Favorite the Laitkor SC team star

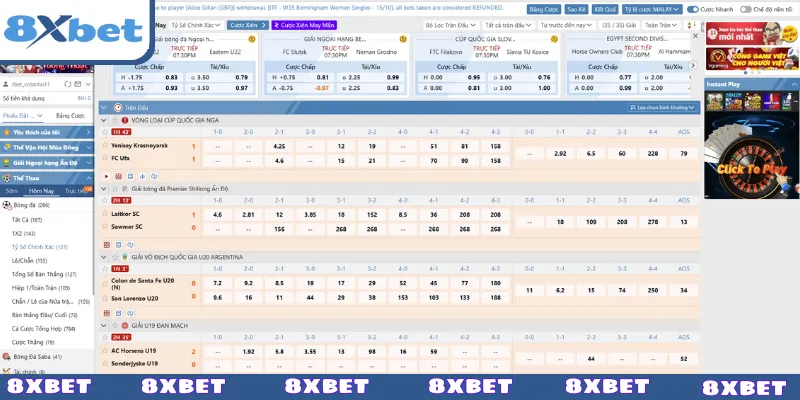click(105, 214)
